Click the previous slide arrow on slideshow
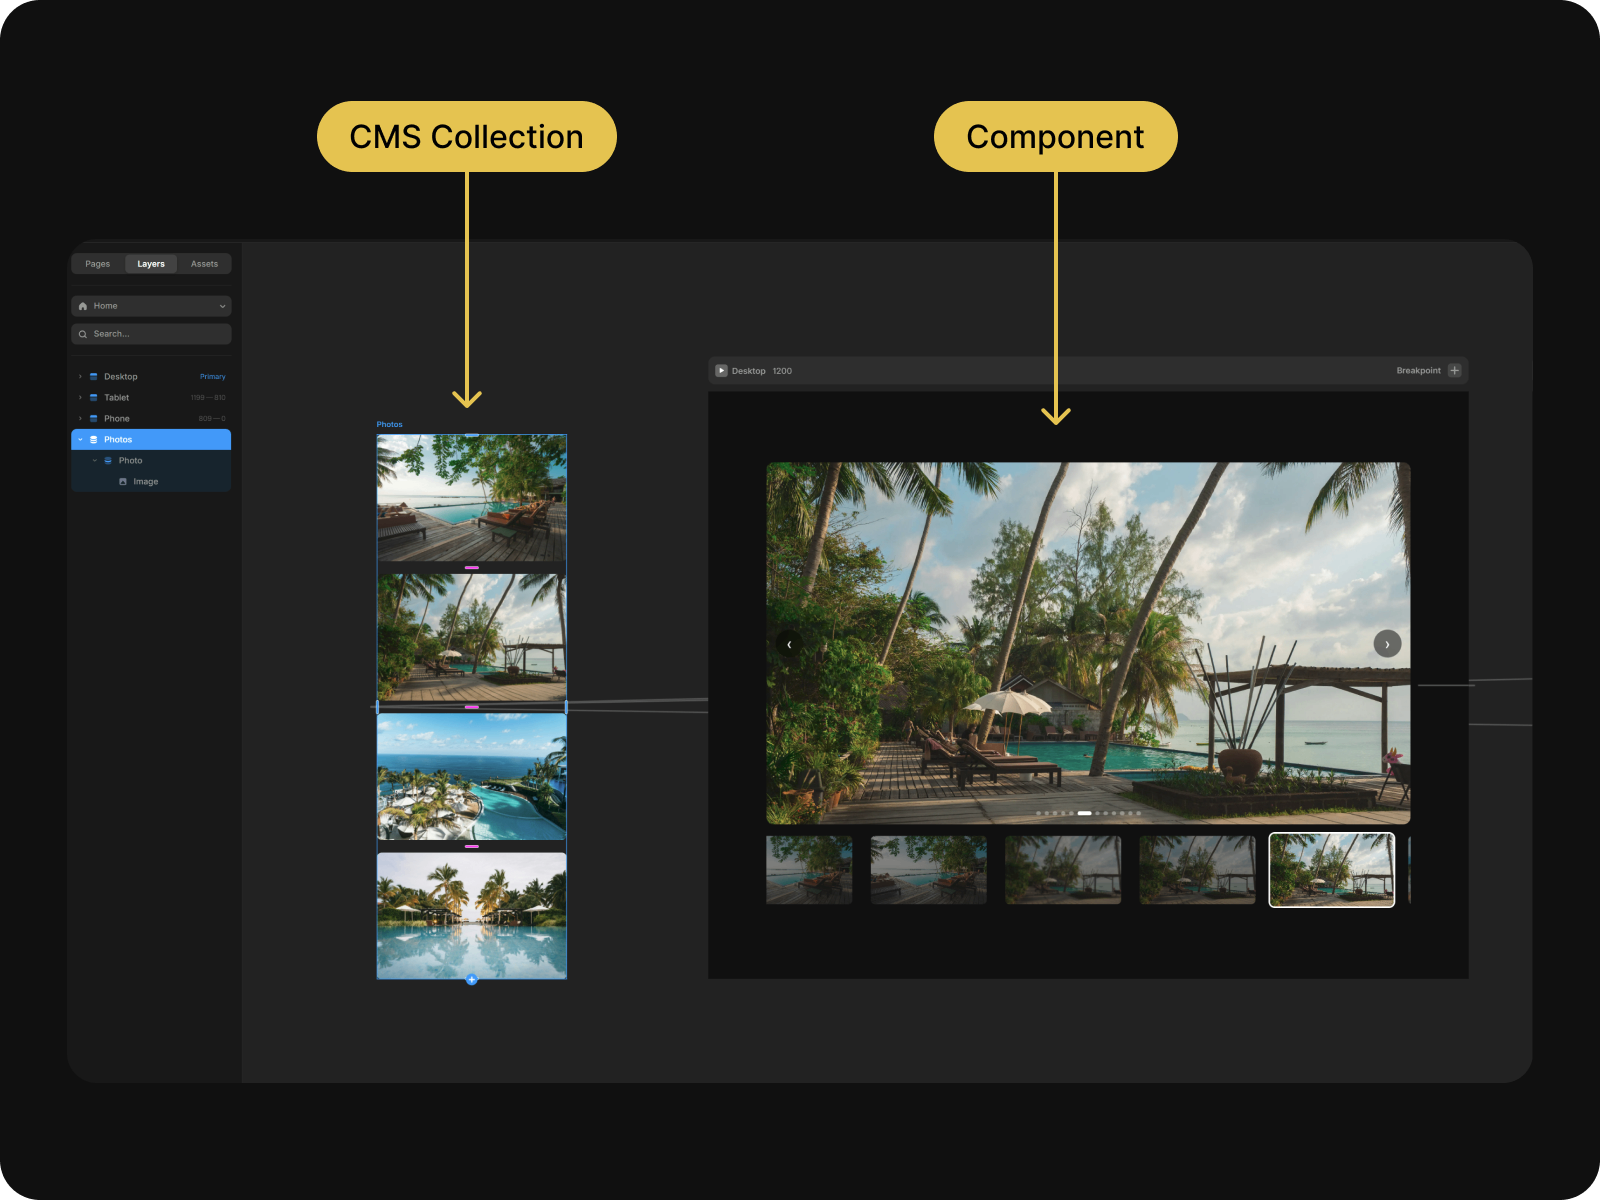Image resolution: width=1600 pixels, height=1200 pixels. click(x=790, y=644)
